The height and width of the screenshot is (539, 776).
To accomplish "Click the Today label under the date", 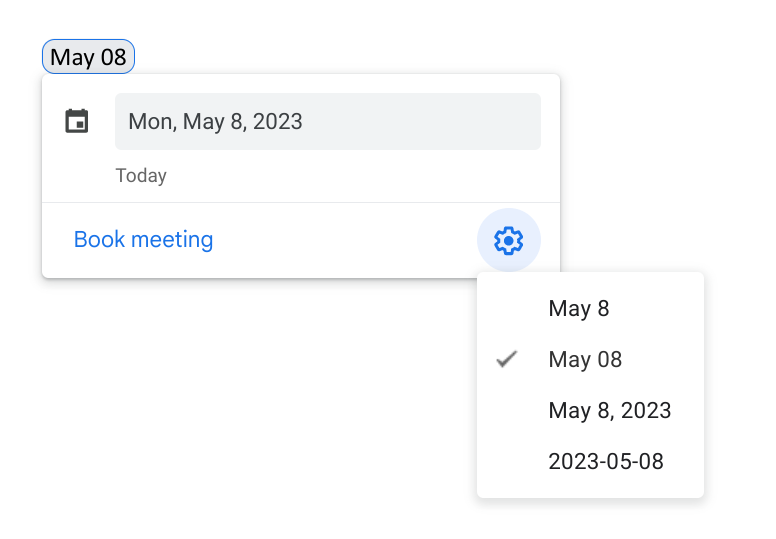I will 141,176.
